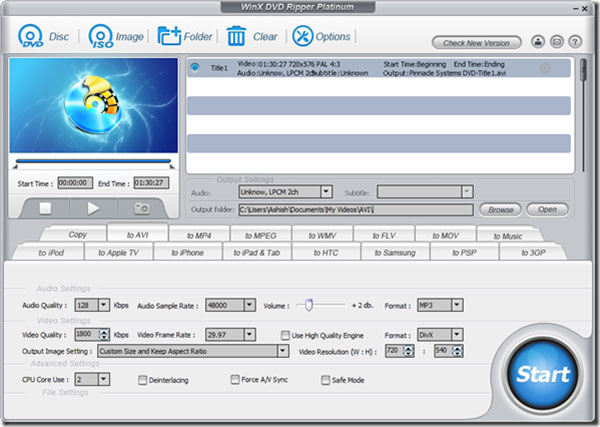
Task: Click the DVD preview thumbnail
Action: pos(94,105)
